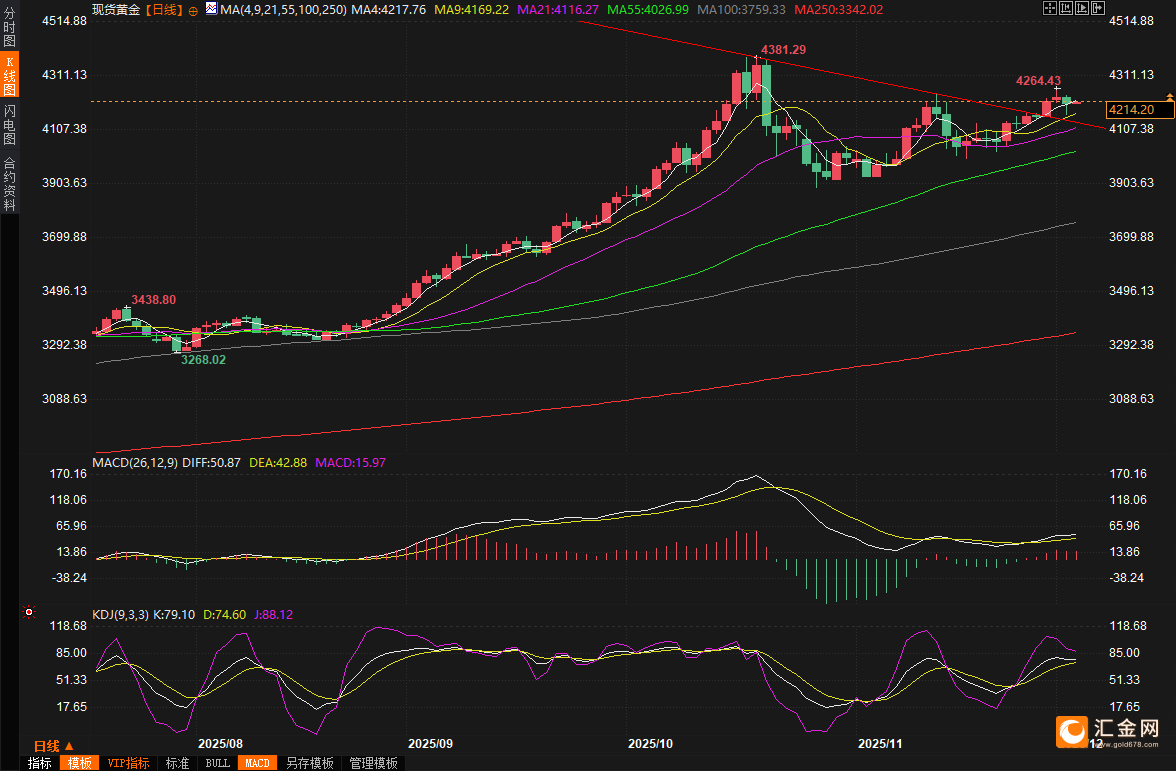Click 管理模板 to manage templates

(374, 763)
